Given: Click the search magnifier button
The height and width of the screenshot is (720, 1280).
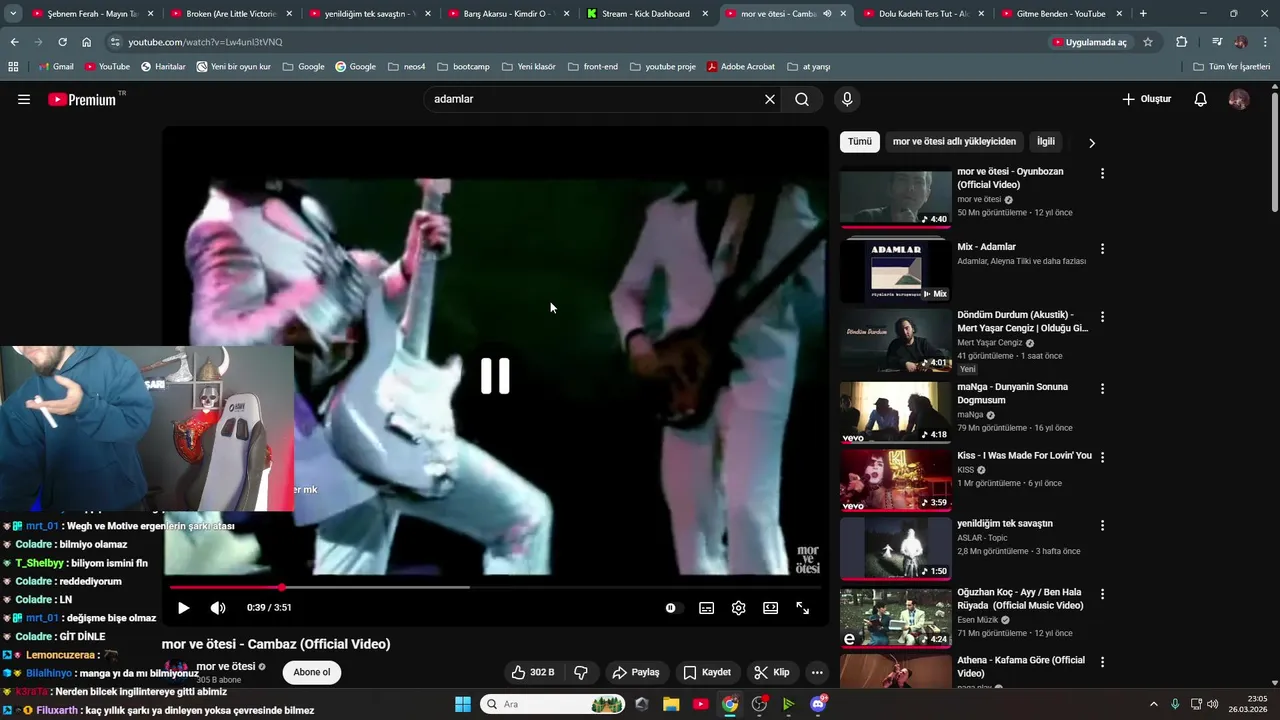Looking at the screenshot, I should 802,99.
